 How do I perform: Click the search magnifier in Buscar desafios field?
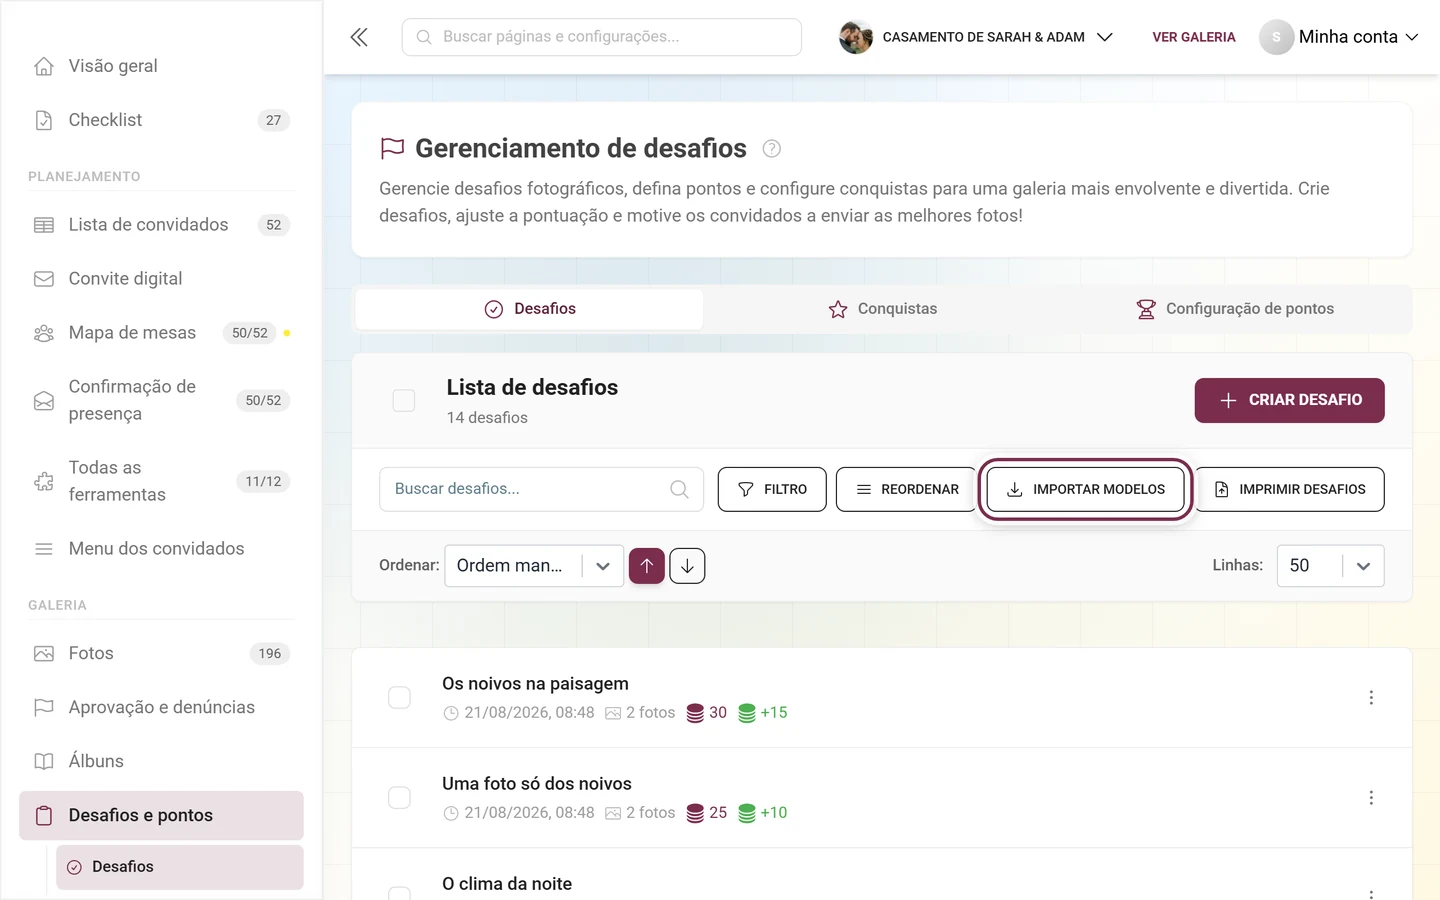pos(679,489)
